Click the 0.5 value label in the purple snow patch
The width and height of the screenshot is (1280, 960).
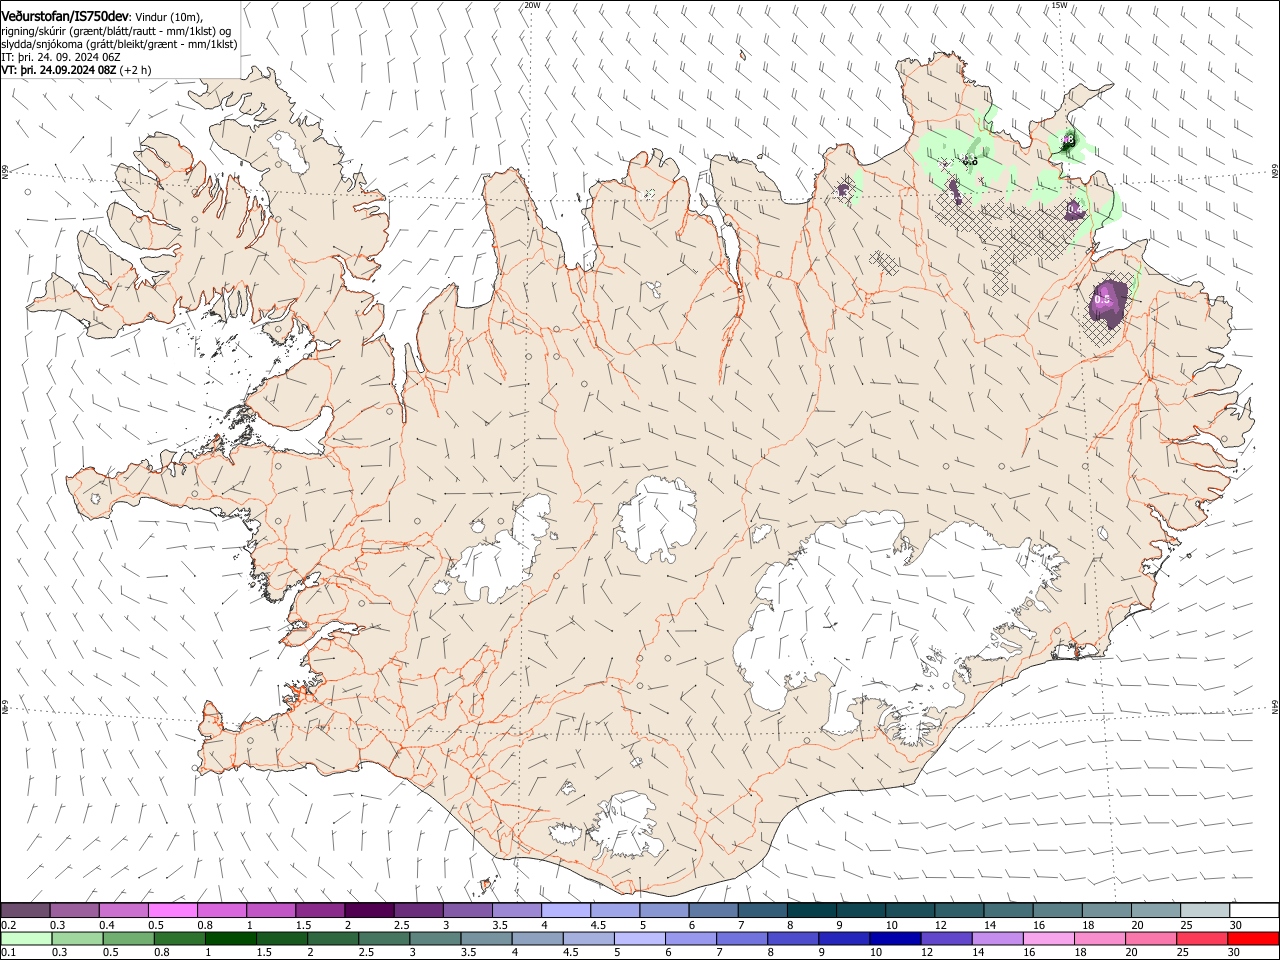[x=1104, y=298]
